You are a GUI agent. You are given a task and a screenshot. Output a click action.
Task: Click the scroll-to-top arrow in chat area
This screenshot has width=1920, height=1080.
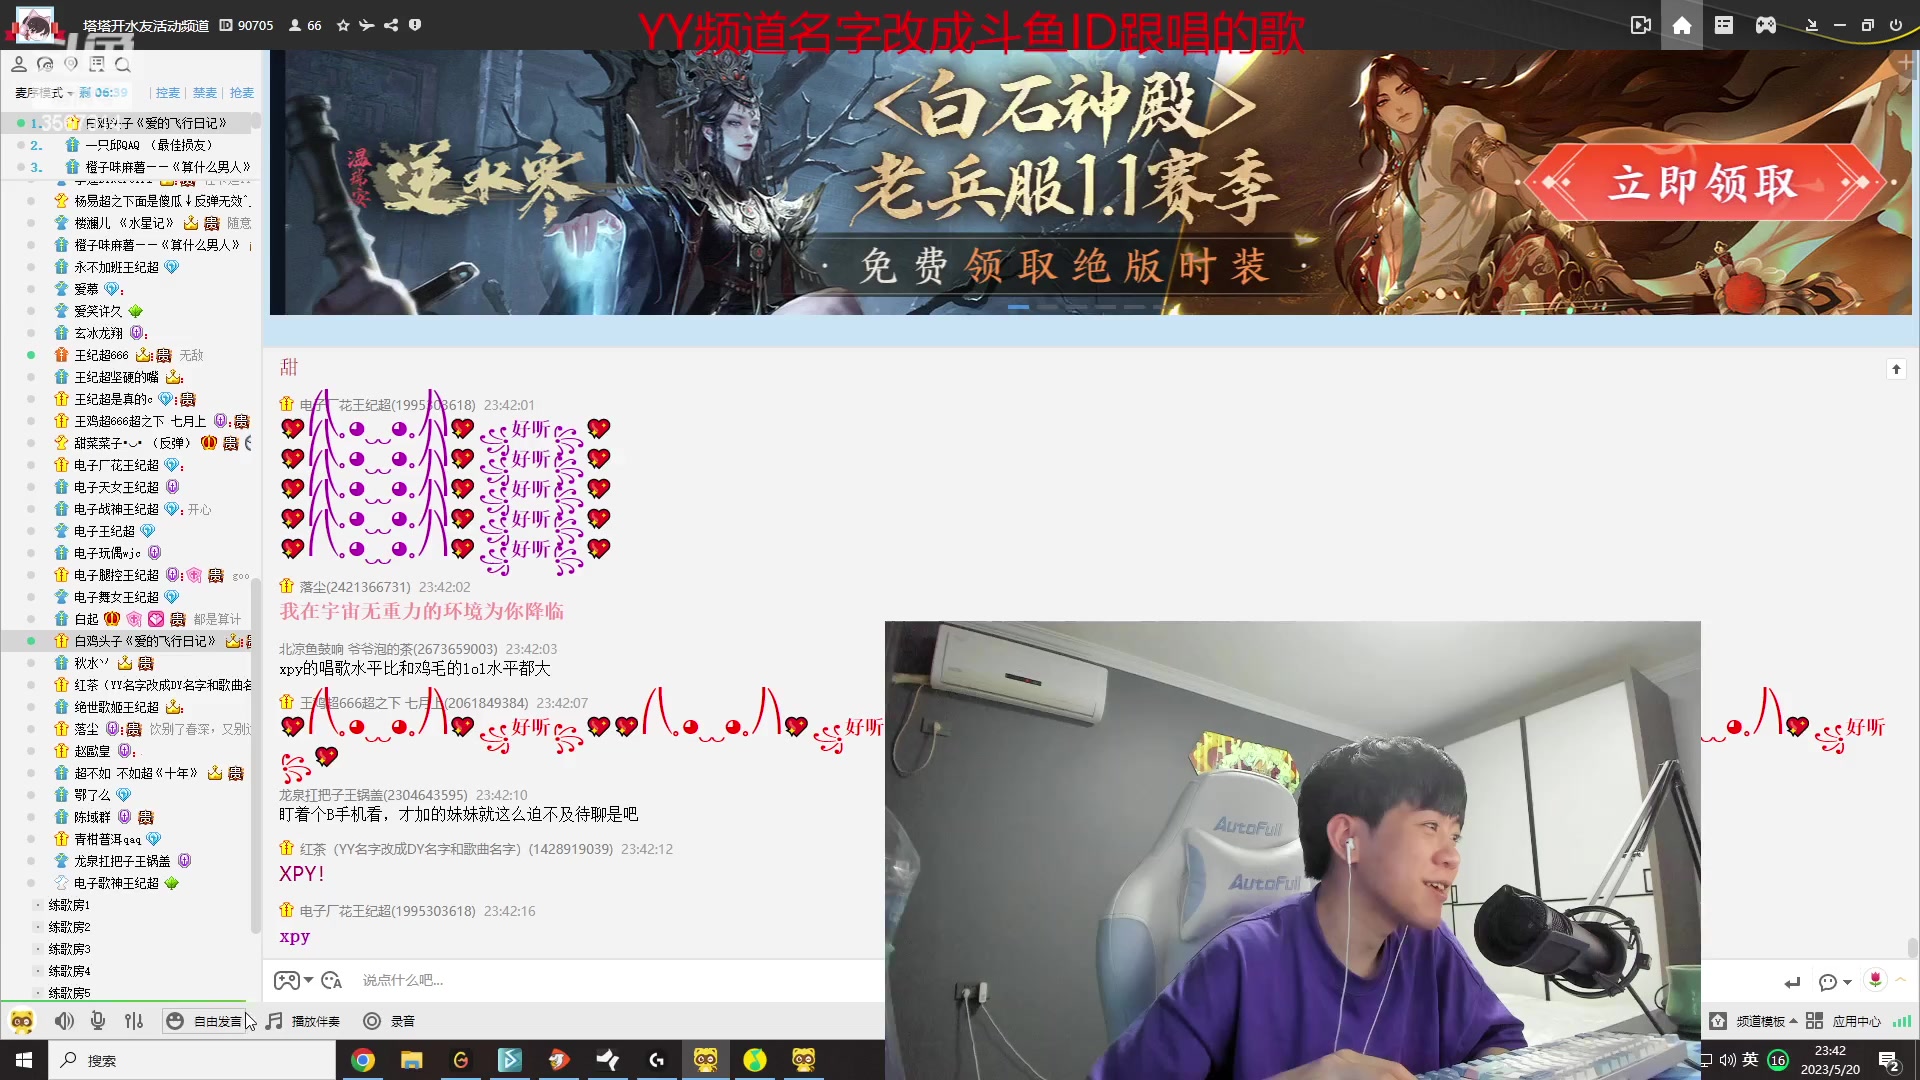1896,369
